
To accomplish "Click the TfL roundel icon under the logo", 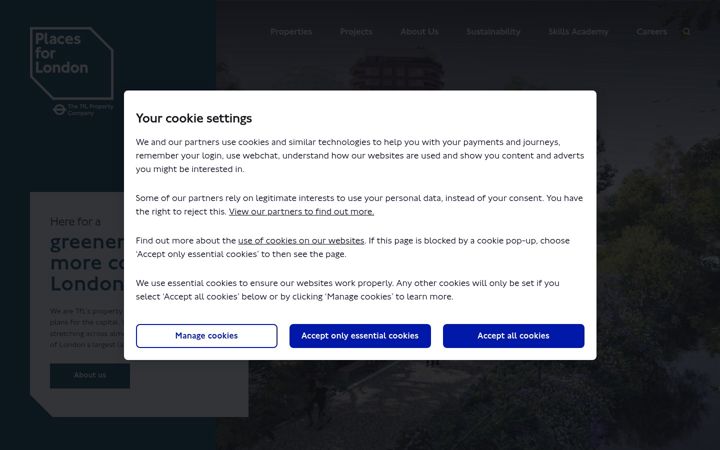I will pyautogui.click(x=59, y=110).
